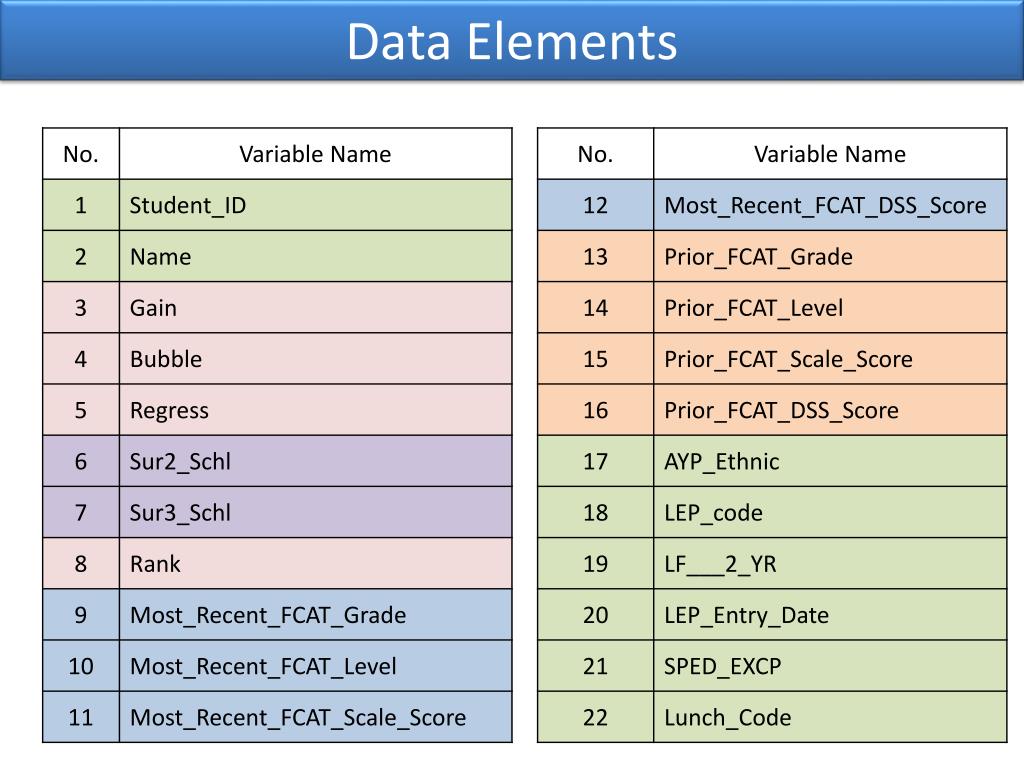Select Prior_FCAT_Scale_Score cell
This screenshot has width=1024, height=768.
click(x=830, y=359)
